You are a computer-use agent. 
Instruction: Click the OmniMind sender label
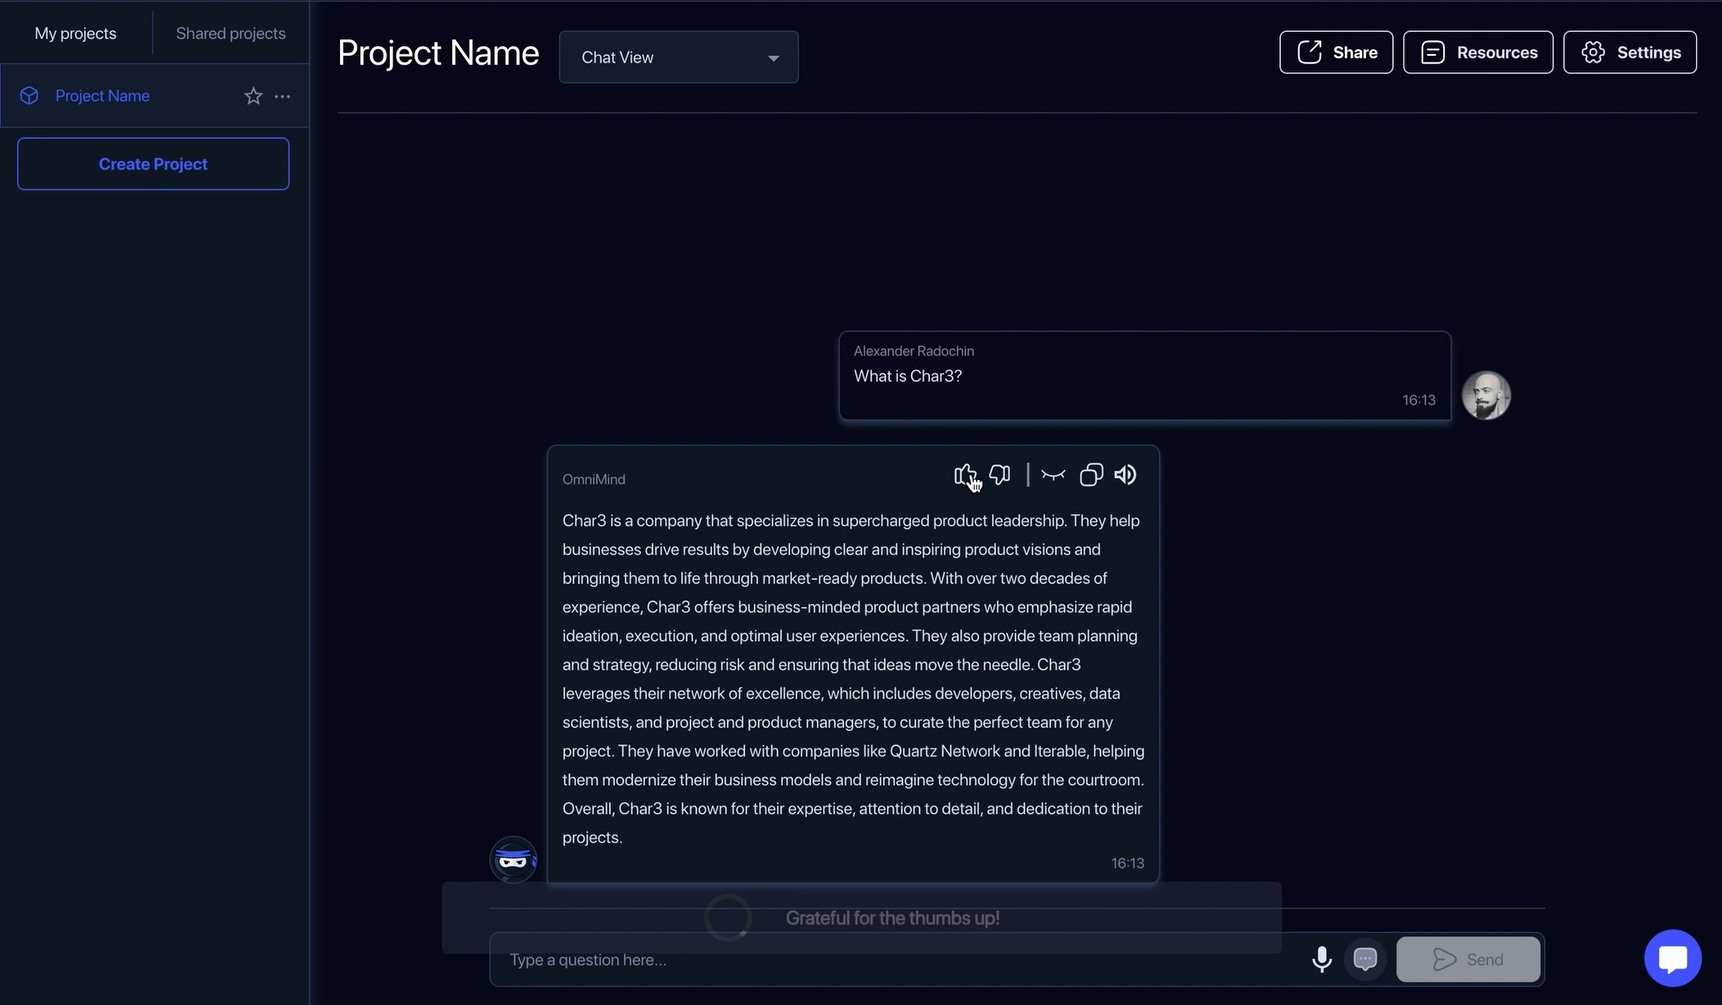pos(594,479)
